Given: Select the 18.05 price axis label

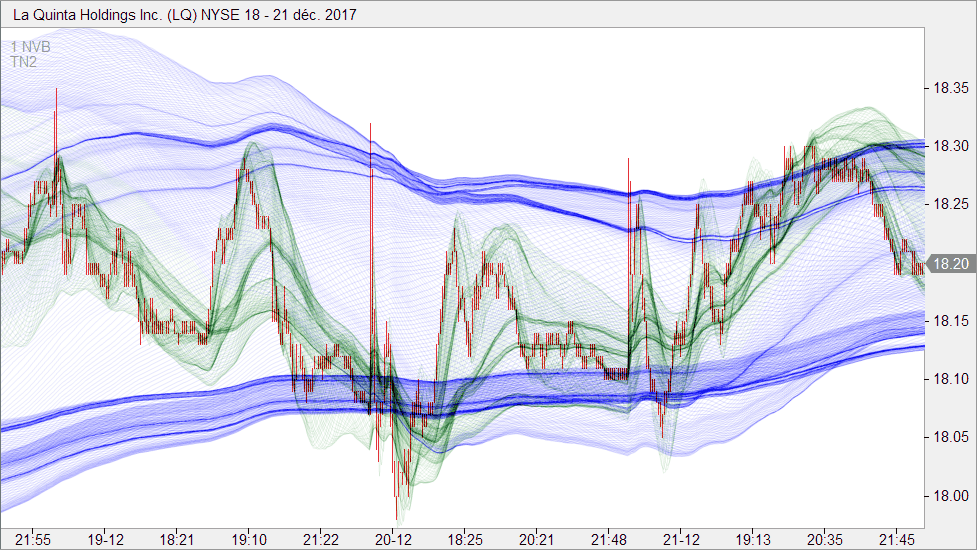Looking at the screenshot, I should pyautogui.click(x=951, y=438).
